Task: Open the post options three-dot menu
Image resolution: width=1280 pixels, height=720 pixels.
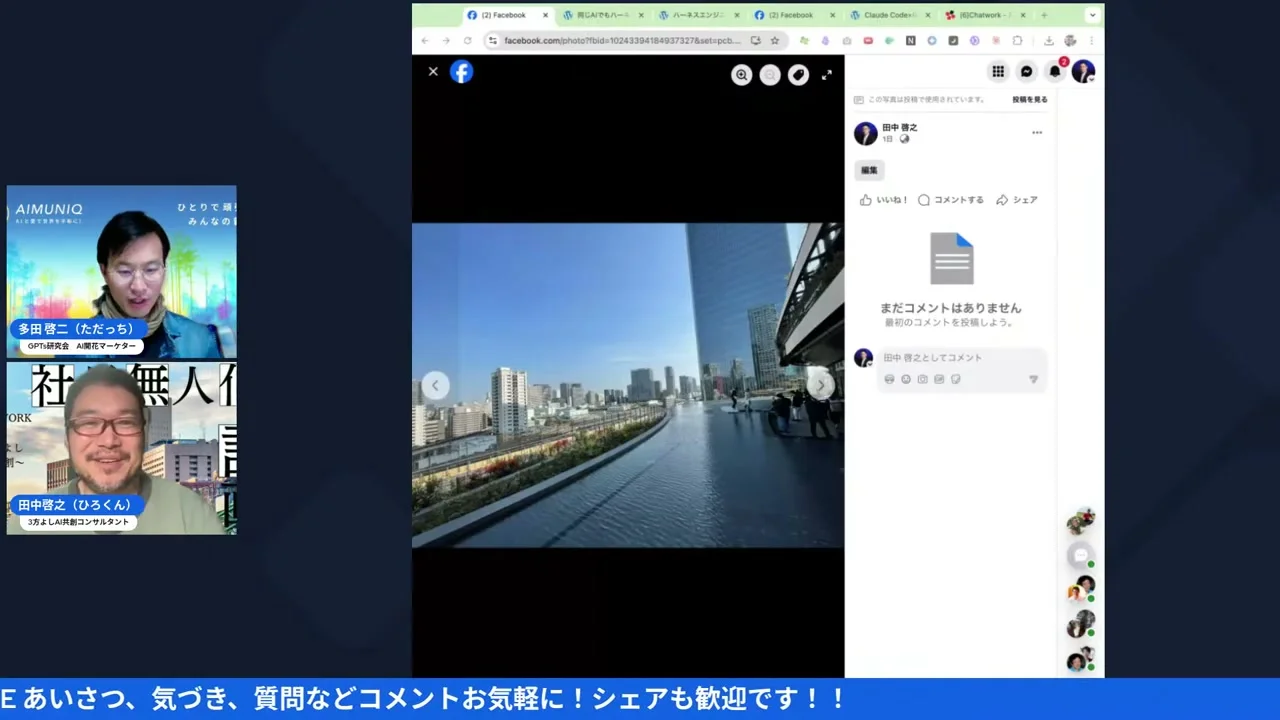Action: pyautogui.click(x=1037, y=132)
